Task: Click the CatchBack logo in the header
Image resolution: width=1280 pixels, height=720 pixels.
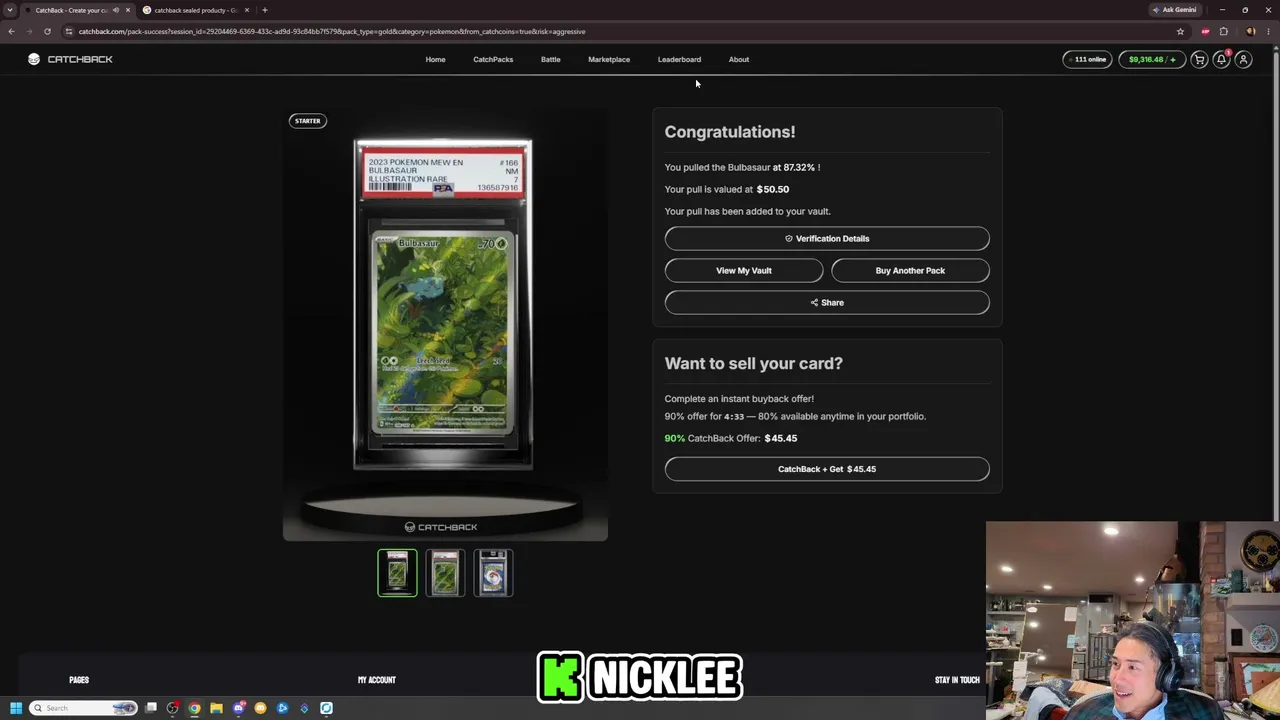Action: pos(70,59)
